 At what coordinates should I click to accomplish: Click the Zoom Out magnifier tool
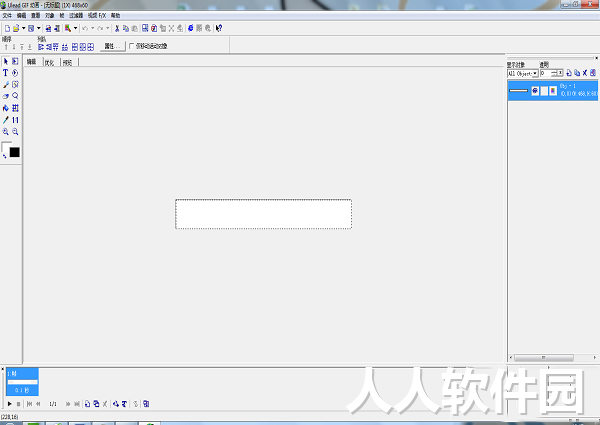15,132
